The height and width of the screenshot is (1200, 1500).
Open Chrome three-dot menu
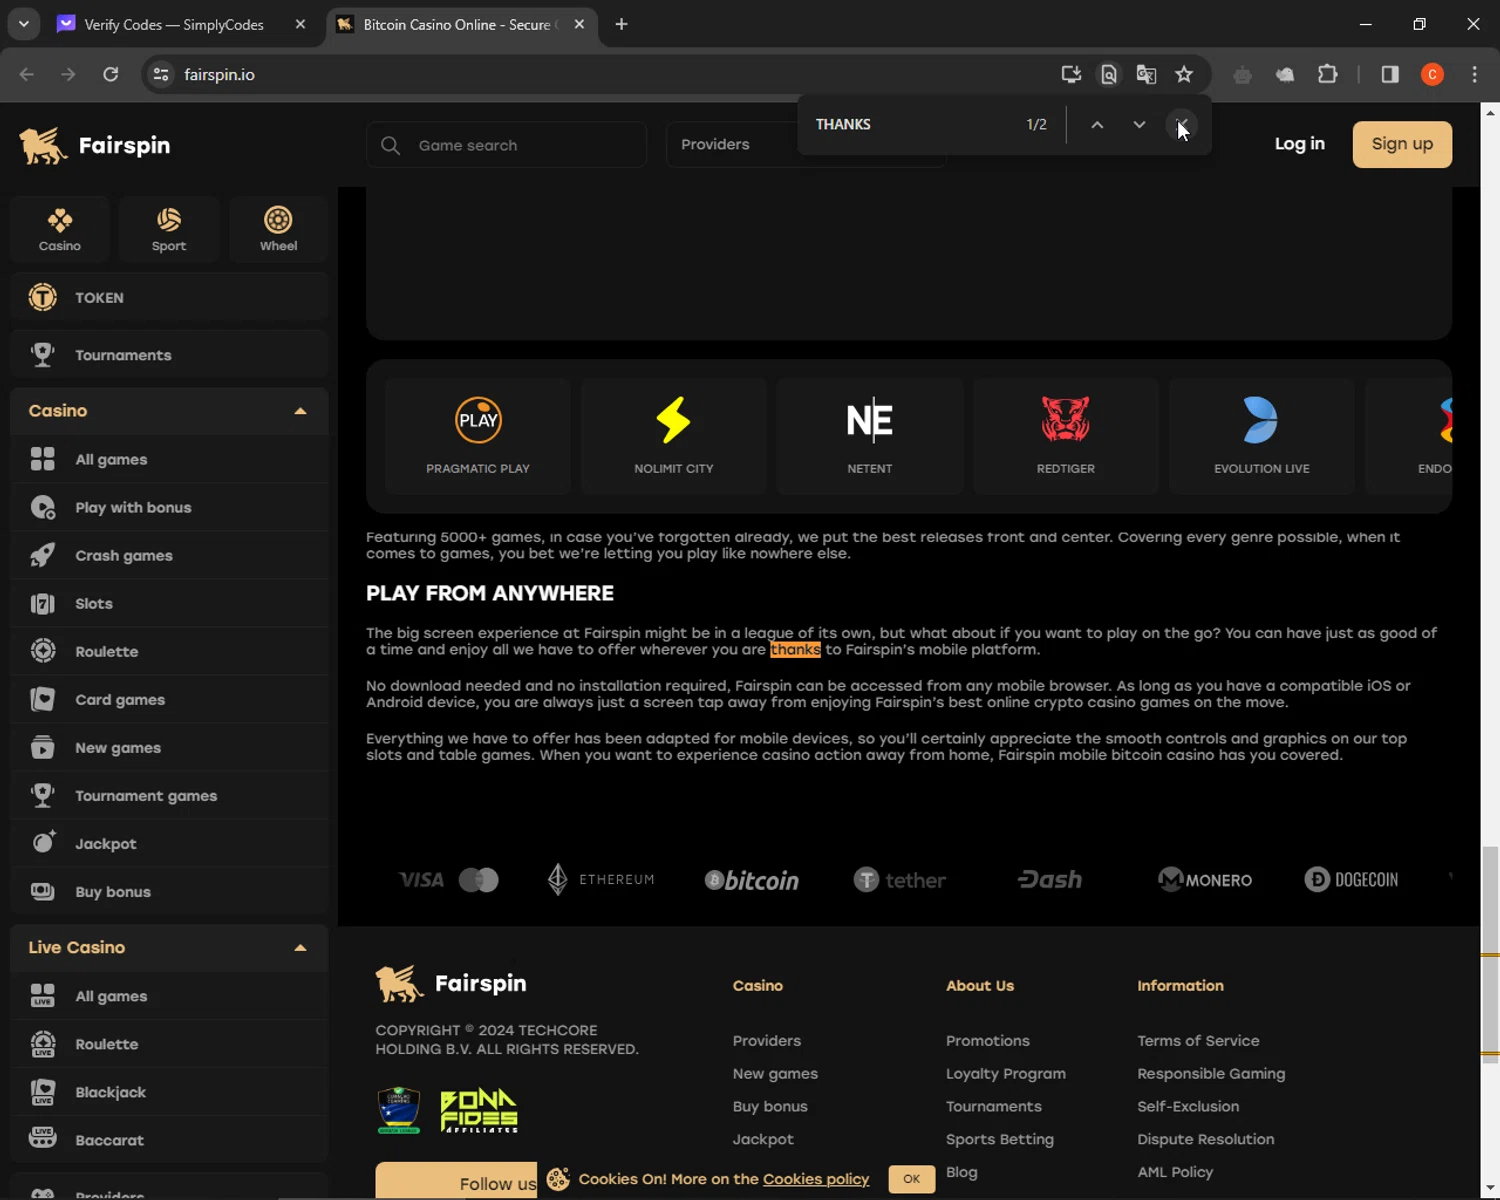(1474, 74)
